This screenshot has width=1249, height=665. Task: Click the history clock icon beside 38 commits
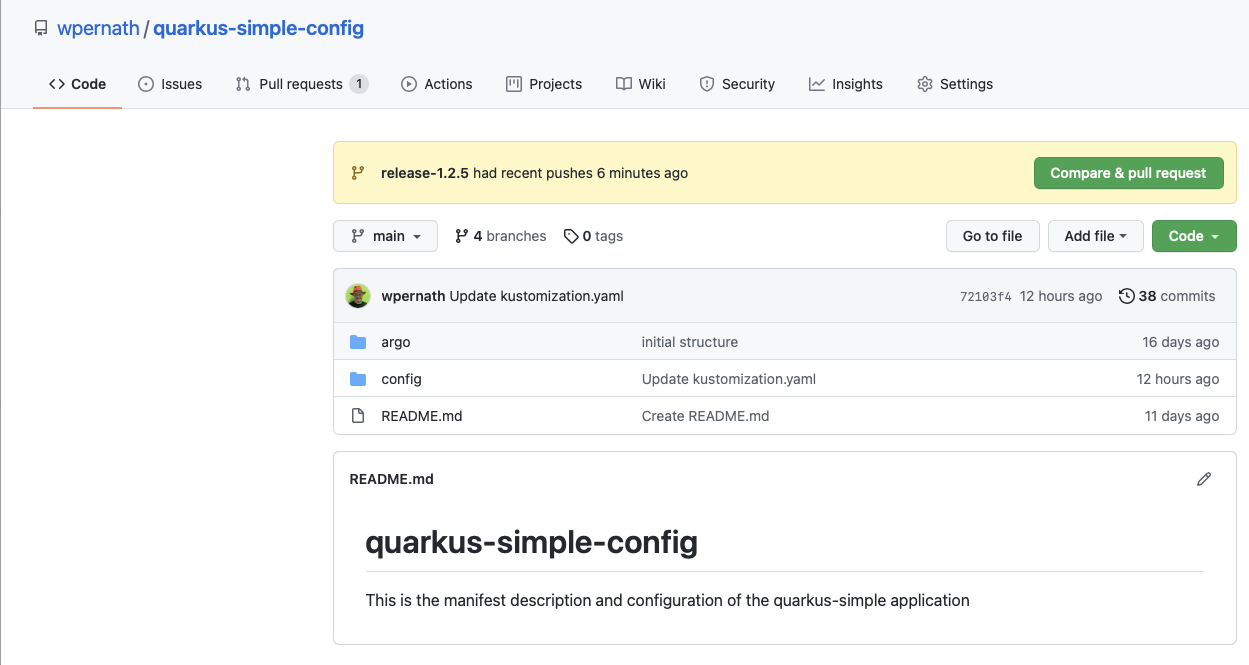point(1127,296)
